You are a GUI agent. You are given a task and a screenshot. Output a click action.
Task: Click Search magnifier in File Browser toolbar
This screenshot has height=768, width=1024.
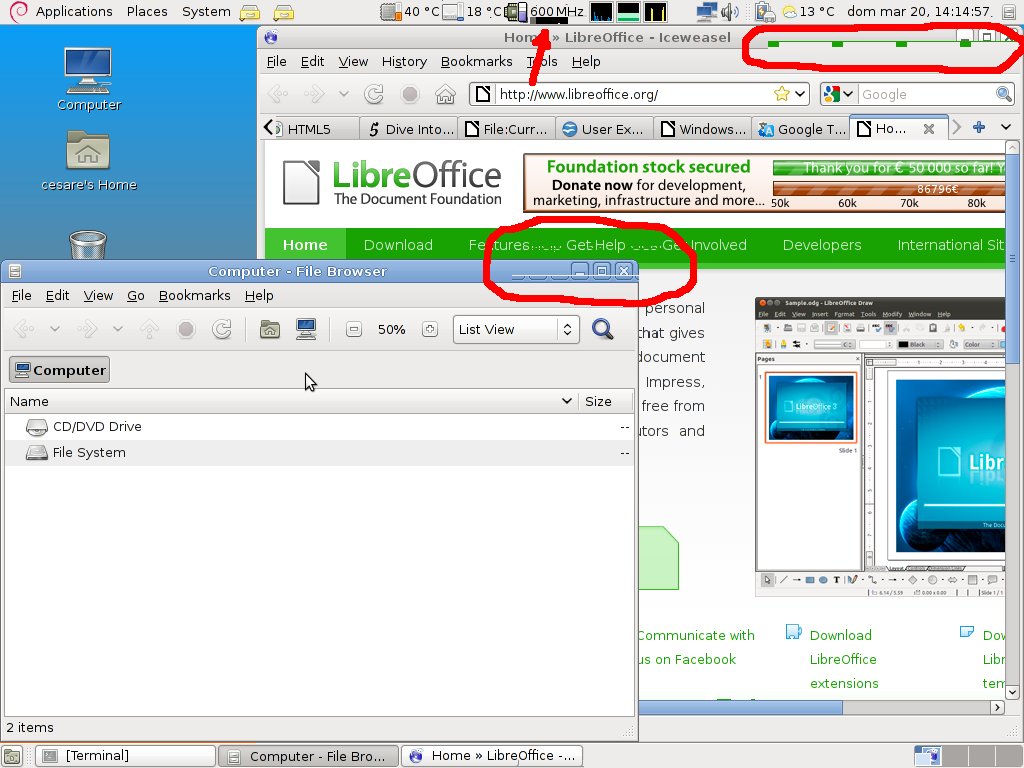pyautogui.click(x=602, y=329)
